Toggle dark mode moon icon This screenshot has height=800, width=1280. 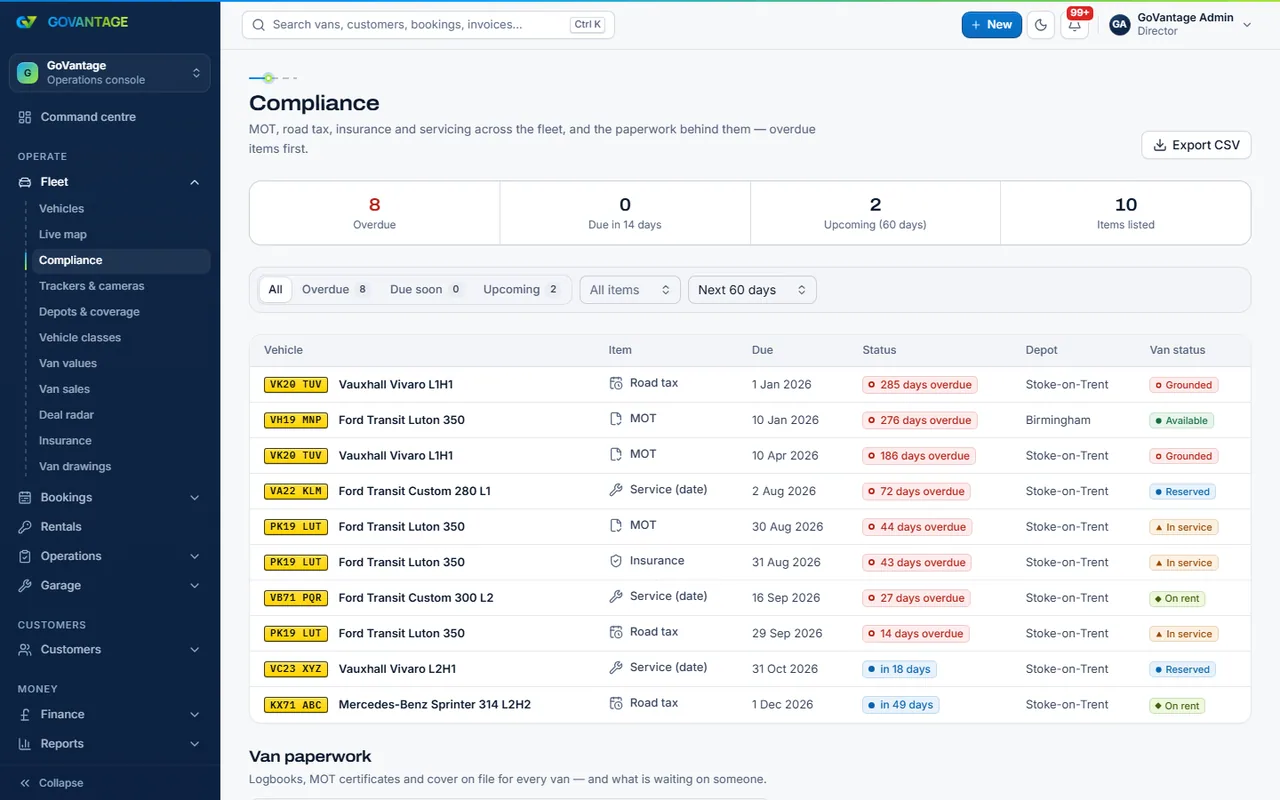coord(1041,25)
